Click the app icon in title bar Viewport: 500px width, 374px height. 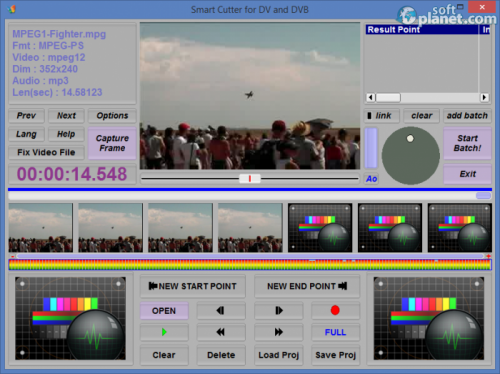[12, 9]
